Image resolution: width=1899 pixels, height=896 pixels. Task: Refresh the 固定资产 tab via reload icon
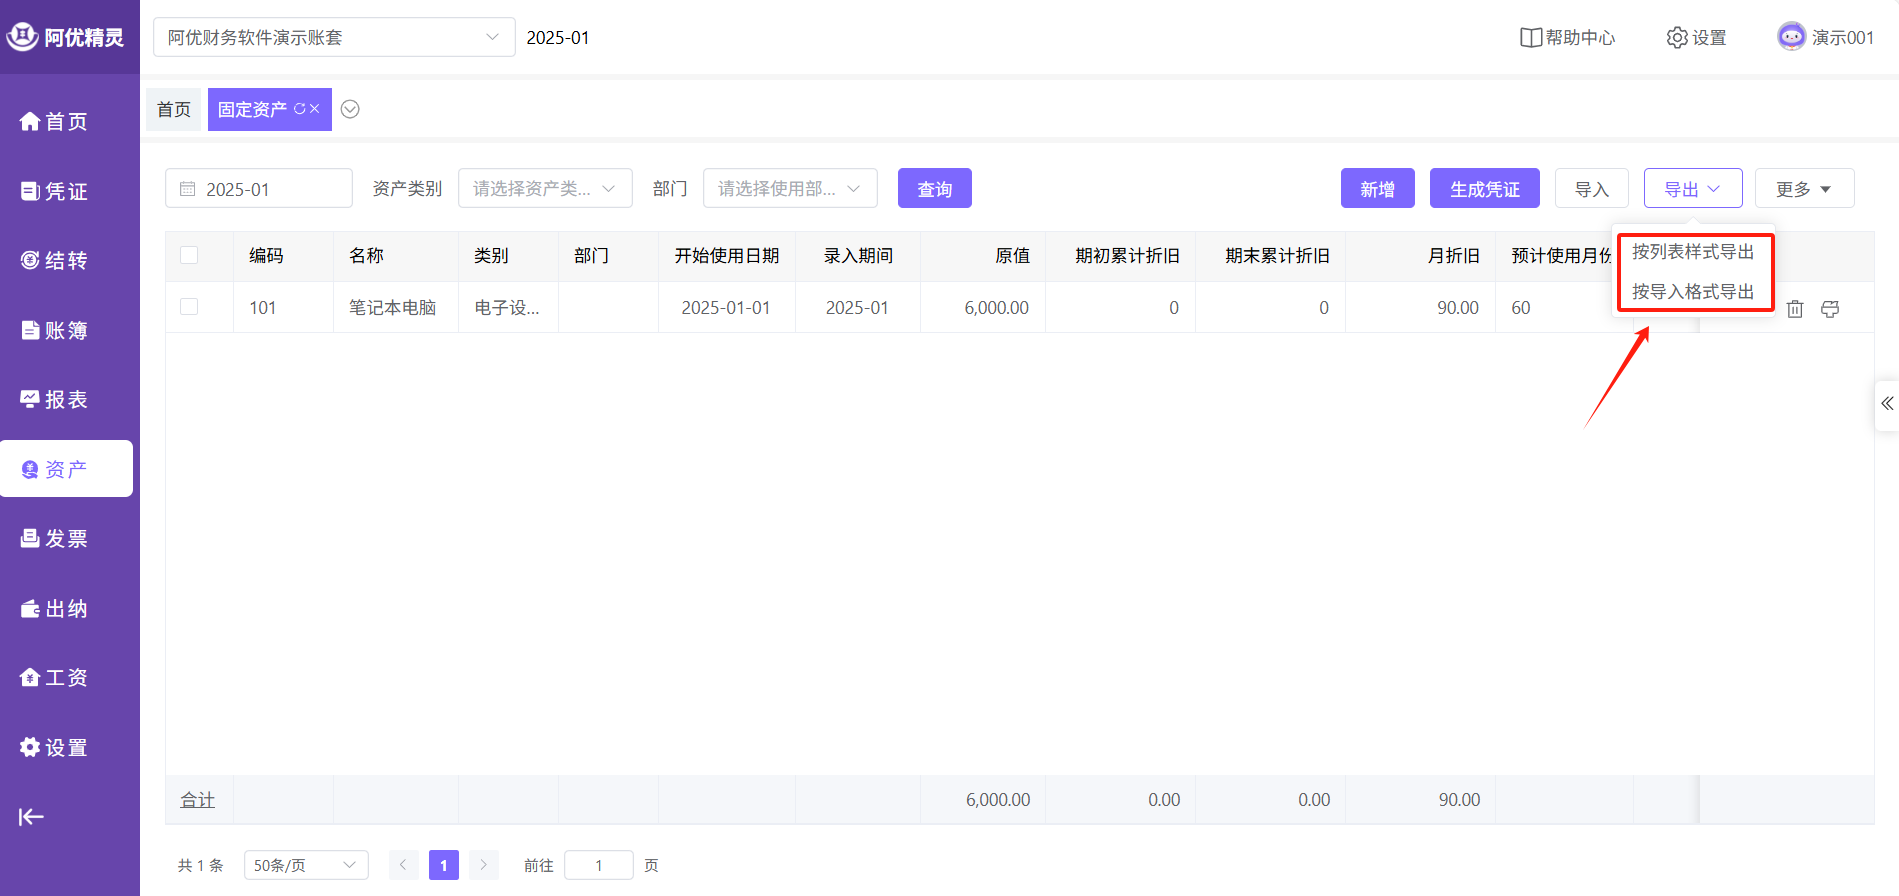[299, 109]
